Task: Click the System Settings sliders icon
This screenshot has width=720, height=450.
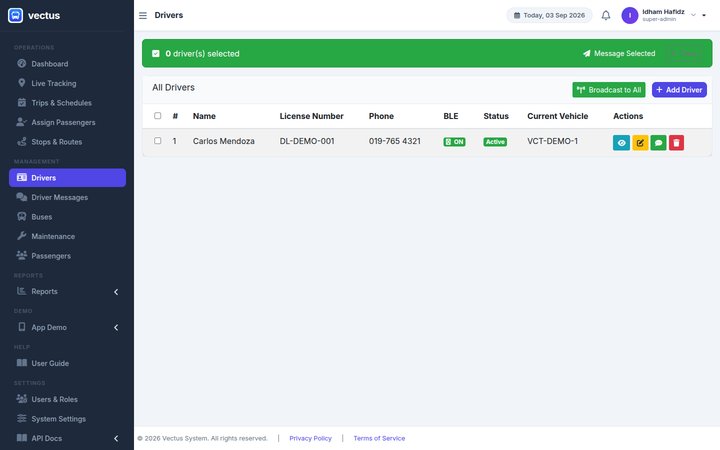Action: click(22, 418)
